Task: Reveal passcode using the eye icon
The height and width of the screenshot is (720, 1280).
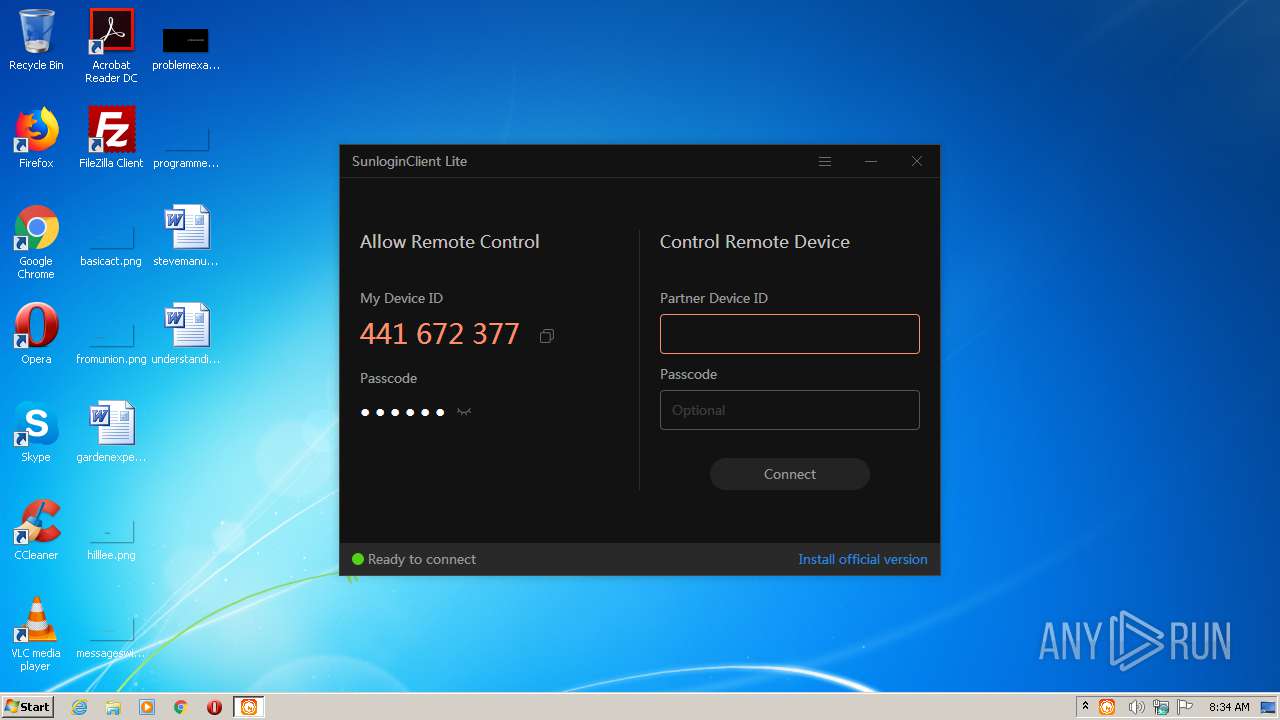Action: click(x=464, y=412)
